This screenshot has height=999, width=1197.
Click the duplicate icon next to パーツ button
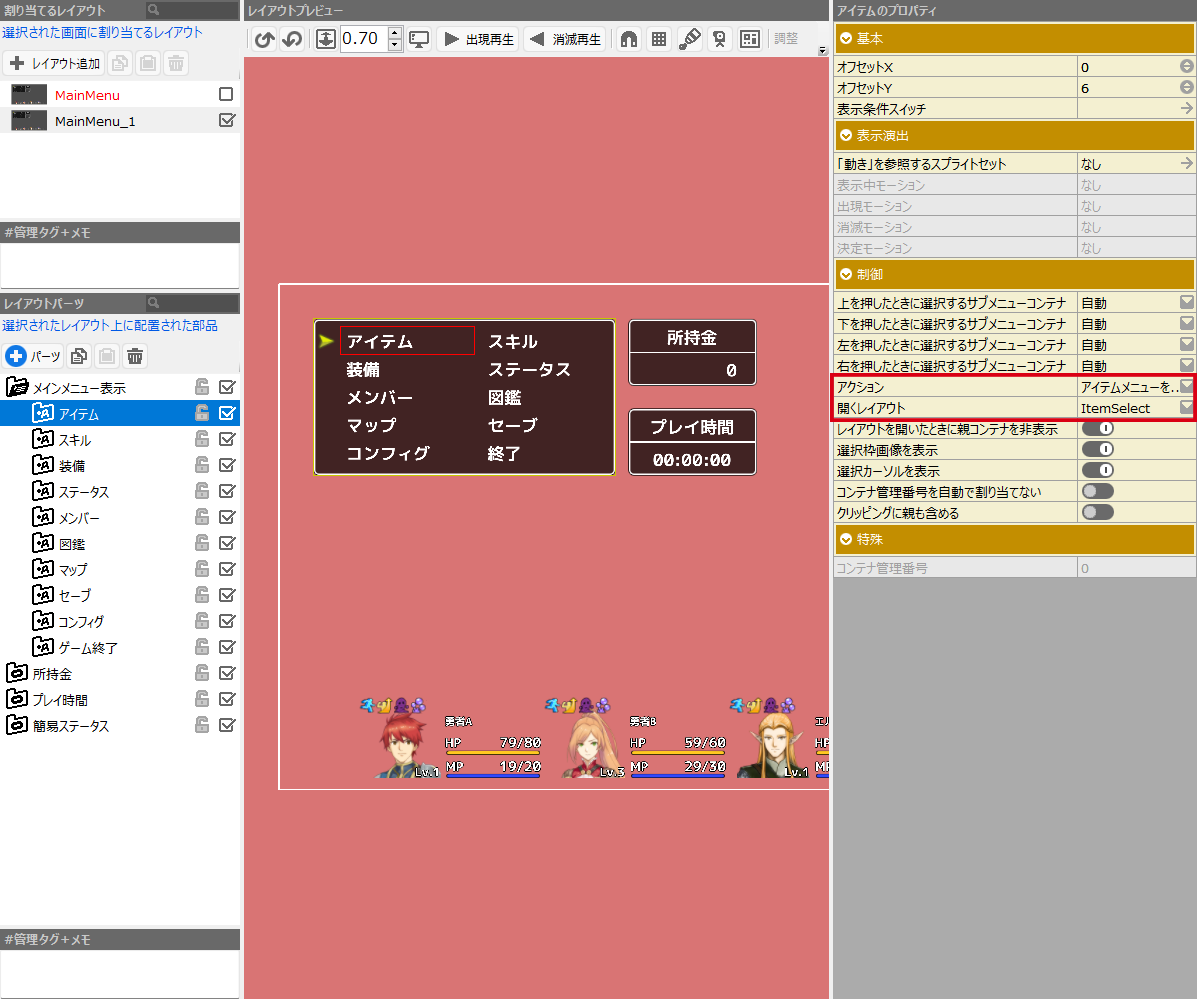click(x=79, y=356)
